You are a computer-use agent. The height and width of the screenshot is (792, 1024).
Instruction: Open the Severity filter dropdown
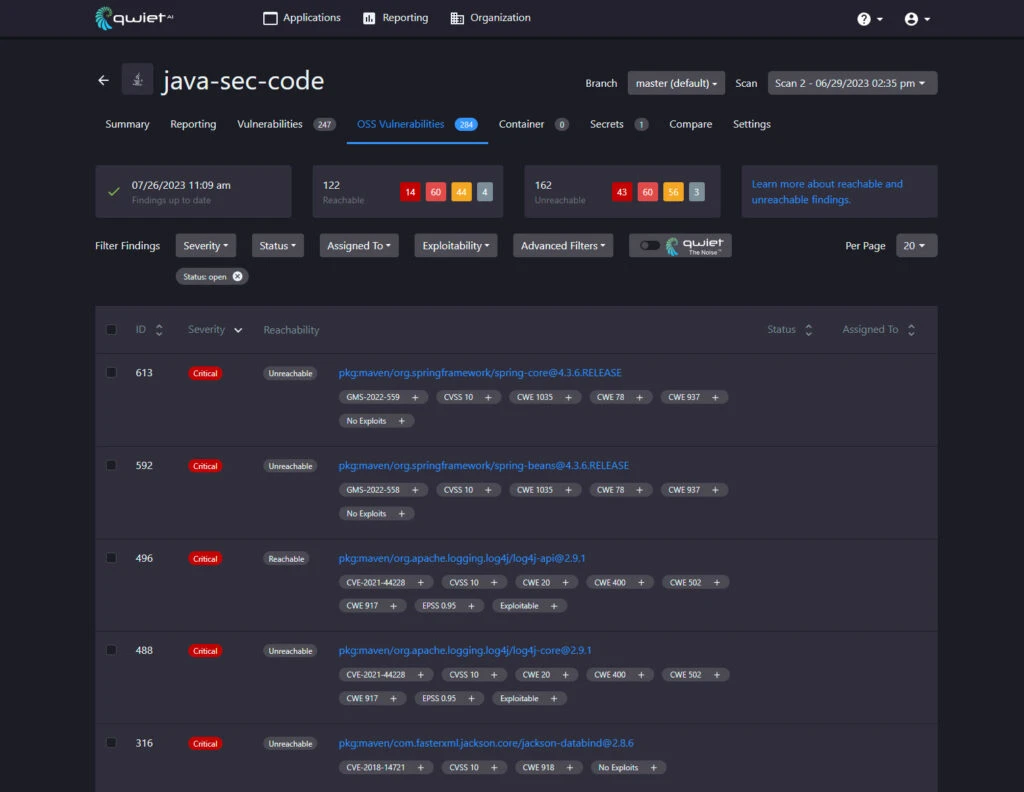pyautogui.click(x=205, y=245)
